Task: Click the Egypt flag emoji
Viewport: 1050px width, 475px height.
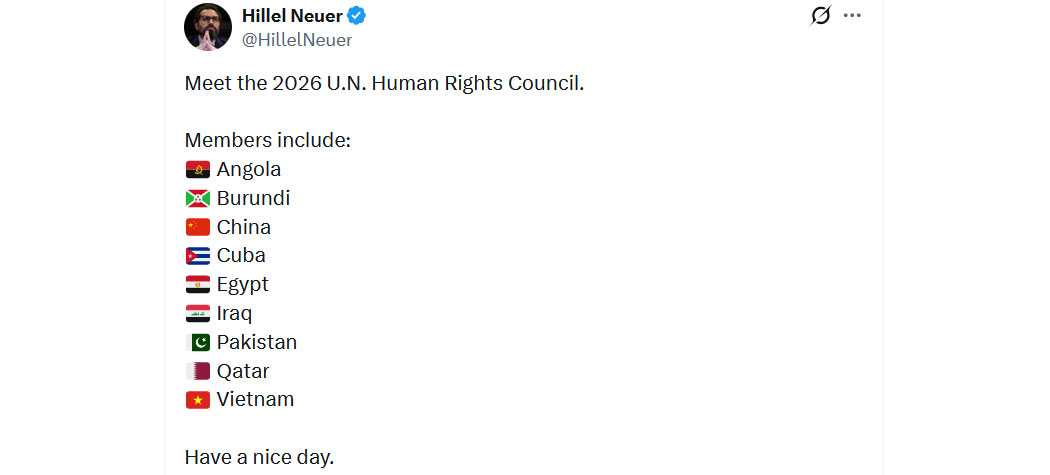Action: [x=198, y=285]
